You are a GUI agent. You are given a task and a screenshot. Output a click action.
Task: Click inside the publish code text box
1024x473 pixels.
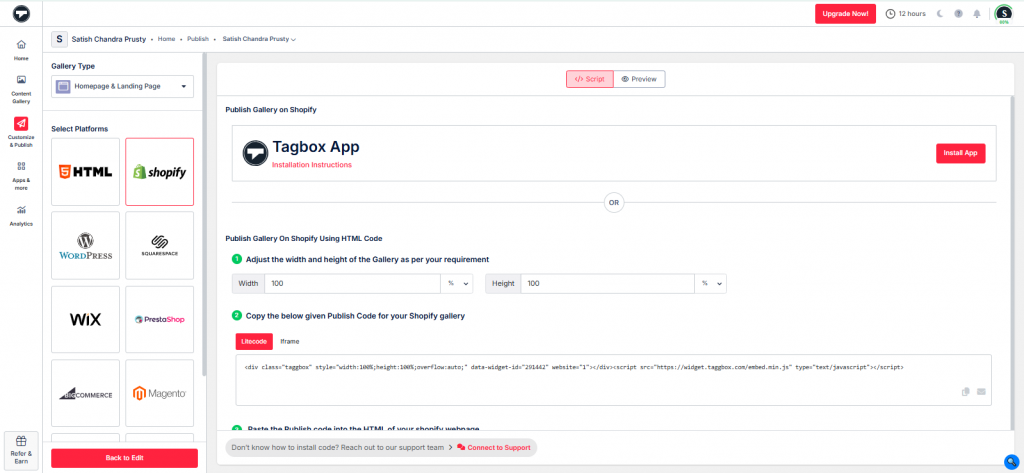click(x=613, y=380)
